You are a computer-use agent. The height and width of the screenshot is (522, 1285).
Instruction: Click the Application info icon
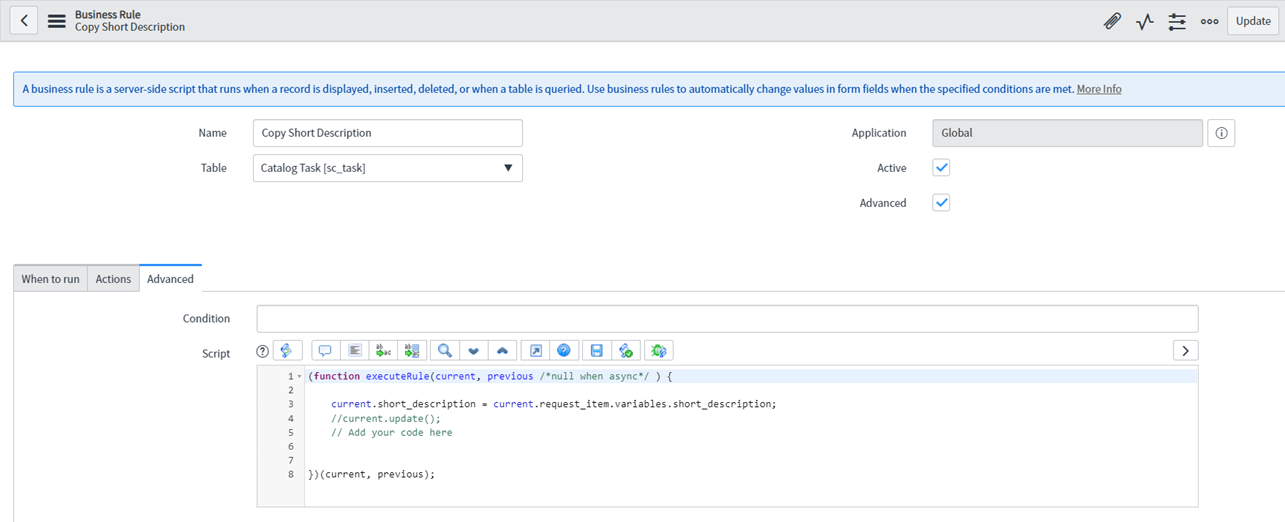(1221, 133)
